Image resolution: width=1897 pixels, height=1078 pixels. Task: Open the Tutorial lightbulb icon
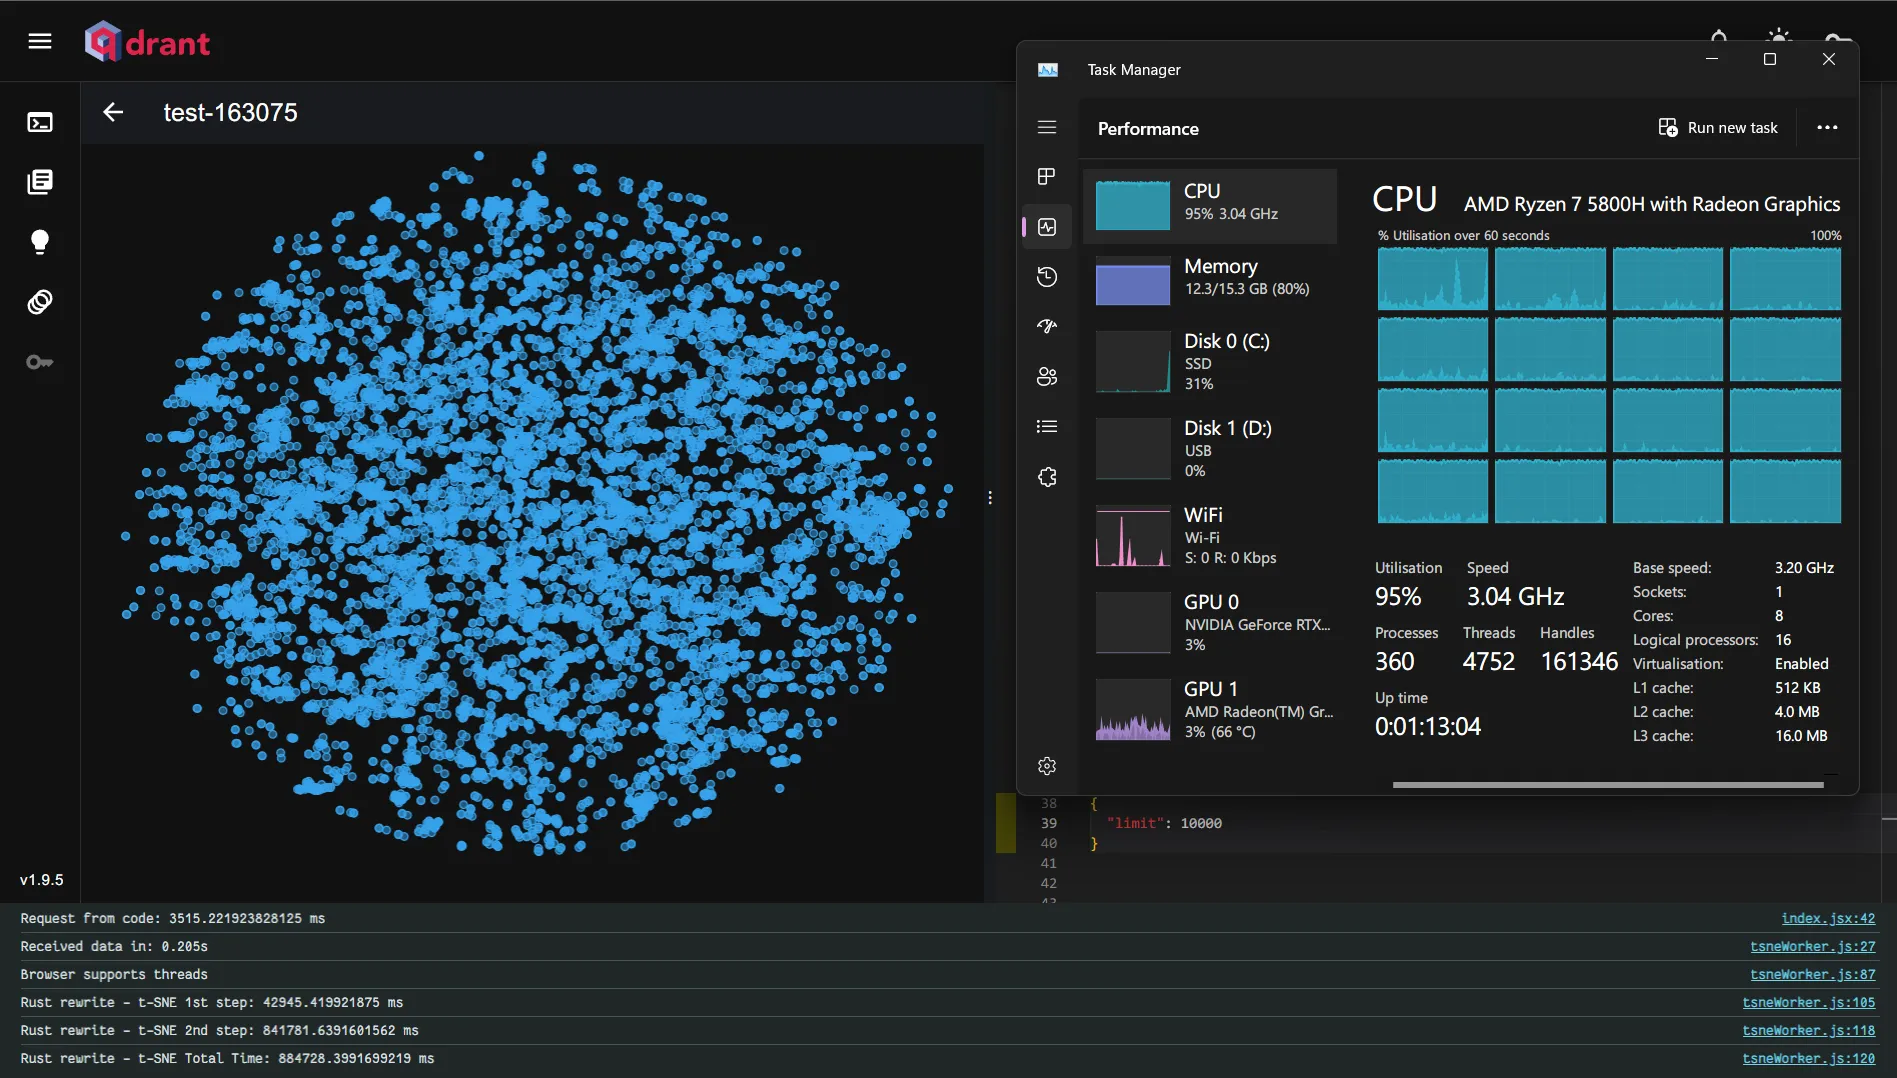40,241
